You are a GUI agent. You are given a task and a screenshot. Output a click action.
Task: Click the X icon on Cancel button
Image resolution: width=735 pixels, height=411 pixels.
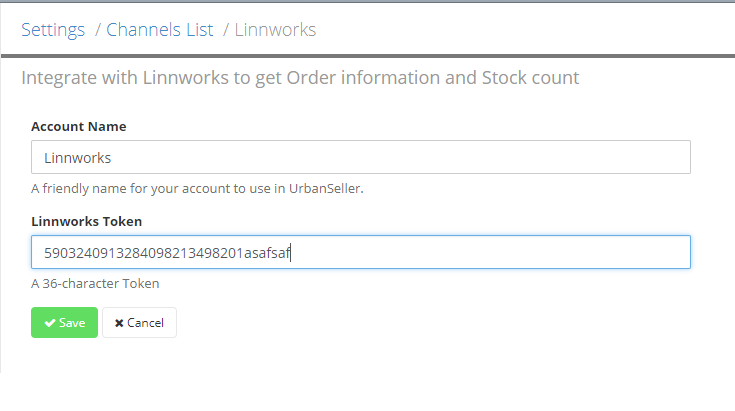[x=119, y=323]
